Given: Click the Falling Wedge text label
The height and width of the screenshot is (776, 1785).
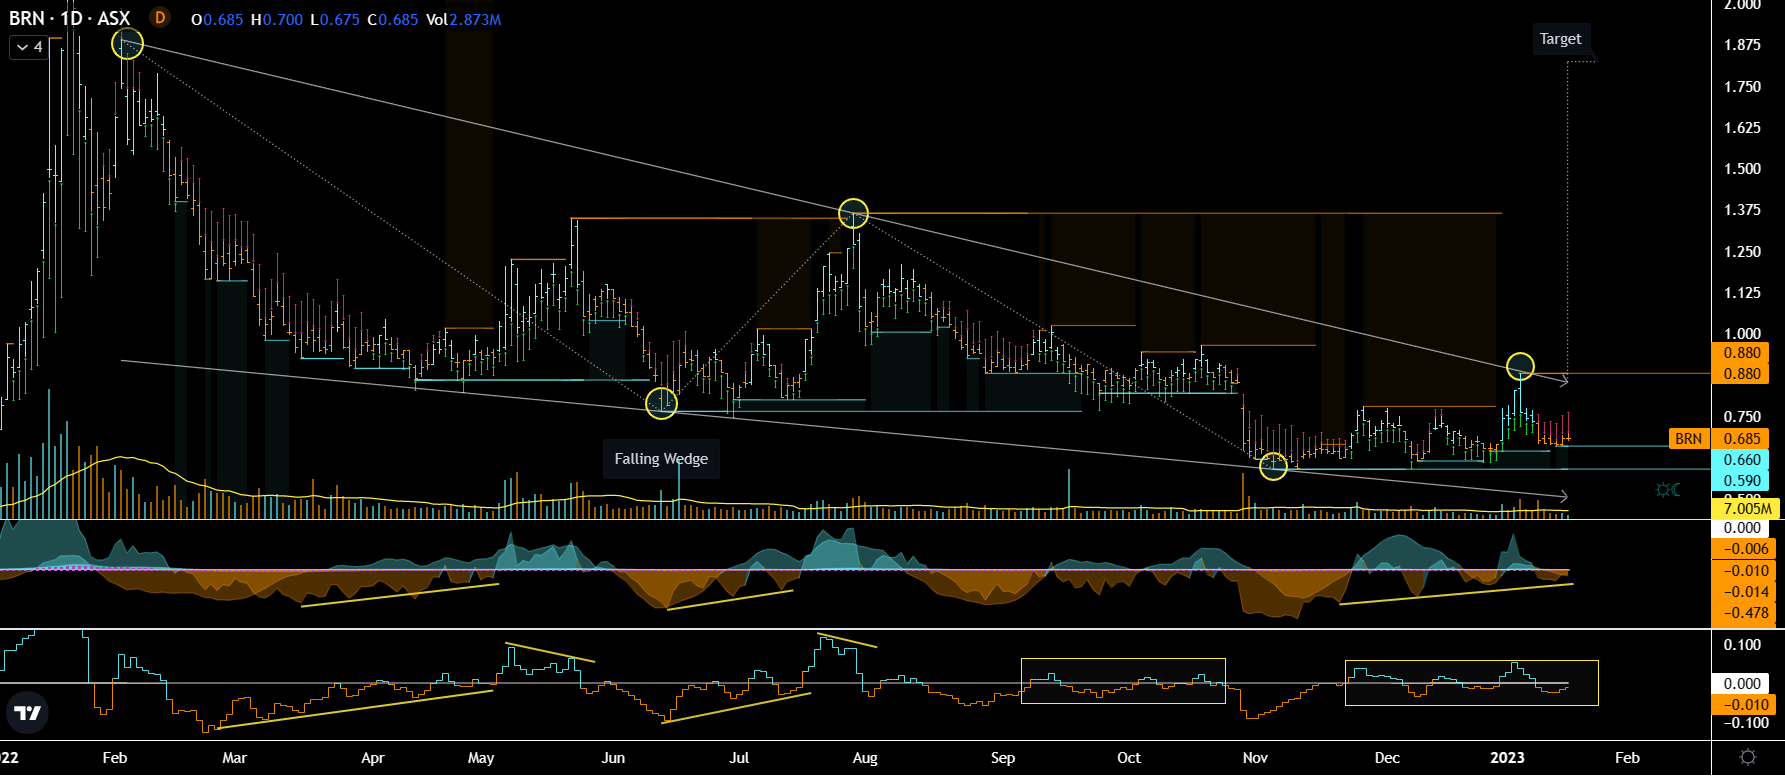Looking at the screenshot, I should click(660, 459).
